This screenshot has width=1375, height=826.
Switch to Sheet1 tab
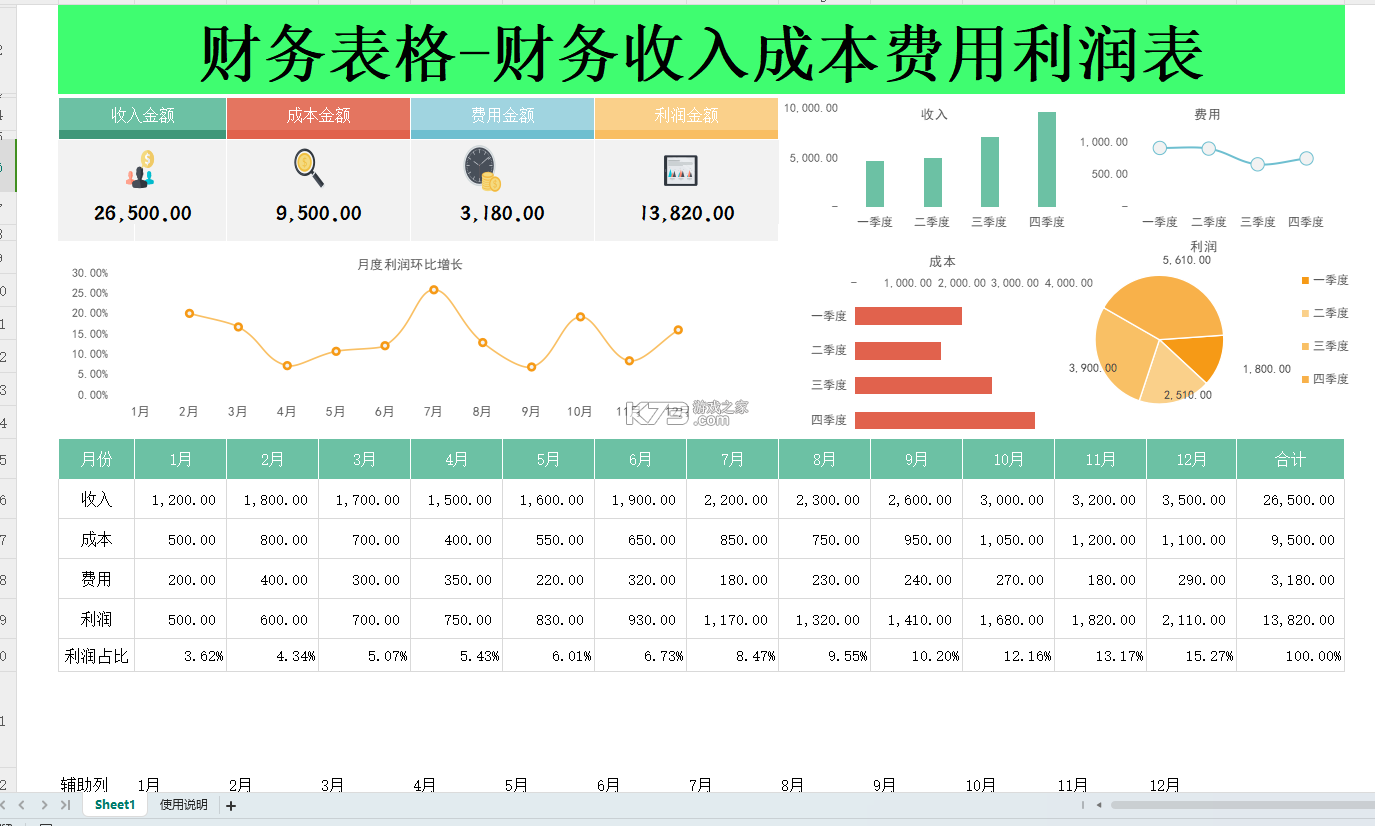pyautogui.click(x=115, y=805)
